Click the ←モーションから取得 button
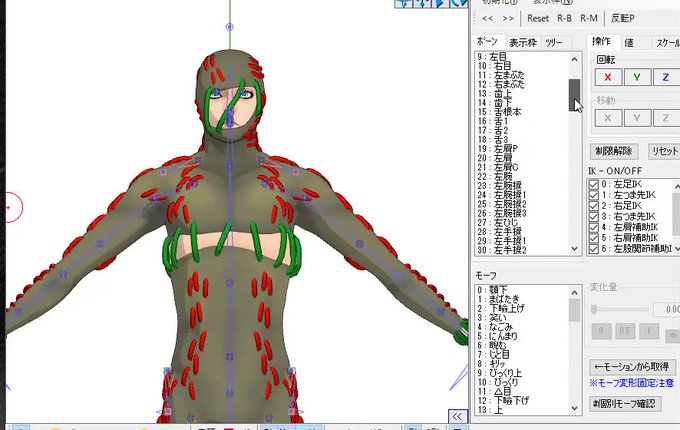This screenshot has width=680, height=430. [x=631, y=367]
